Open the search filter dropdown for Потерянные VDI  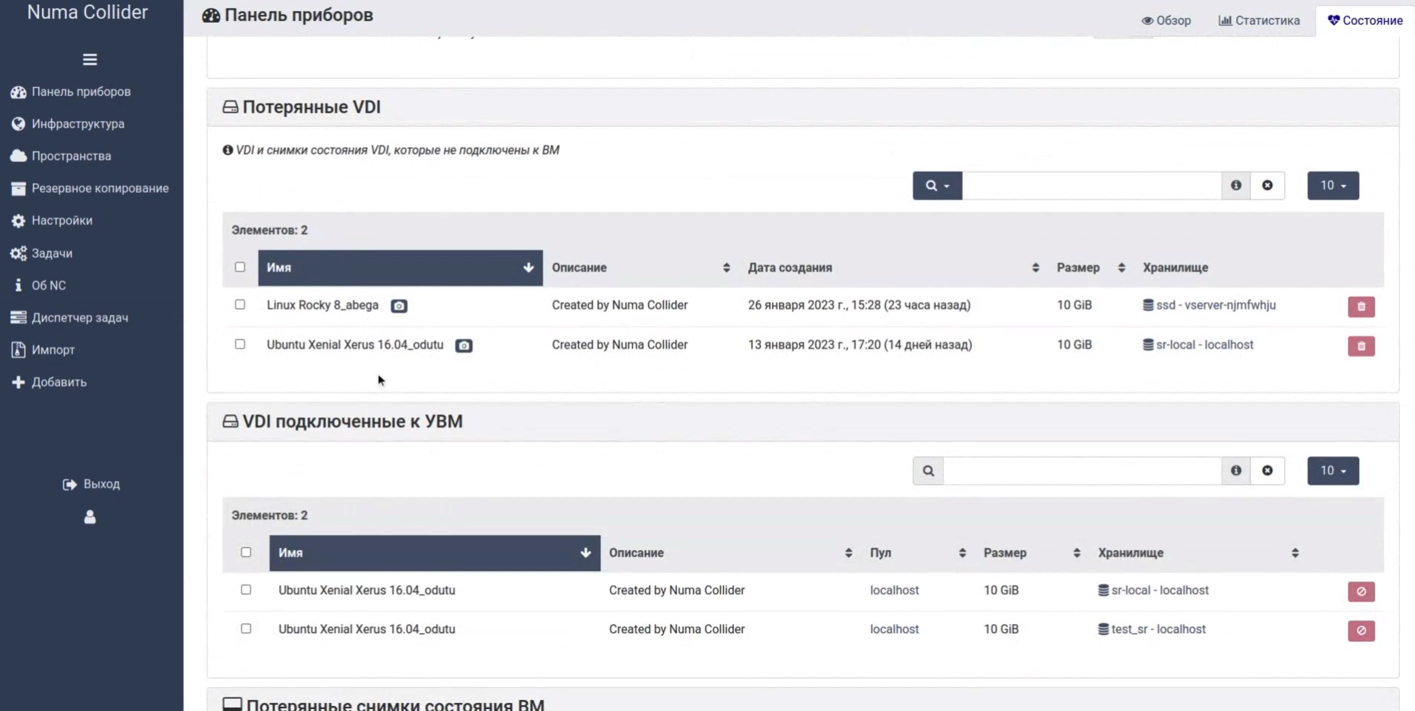[x=937, y=185]
